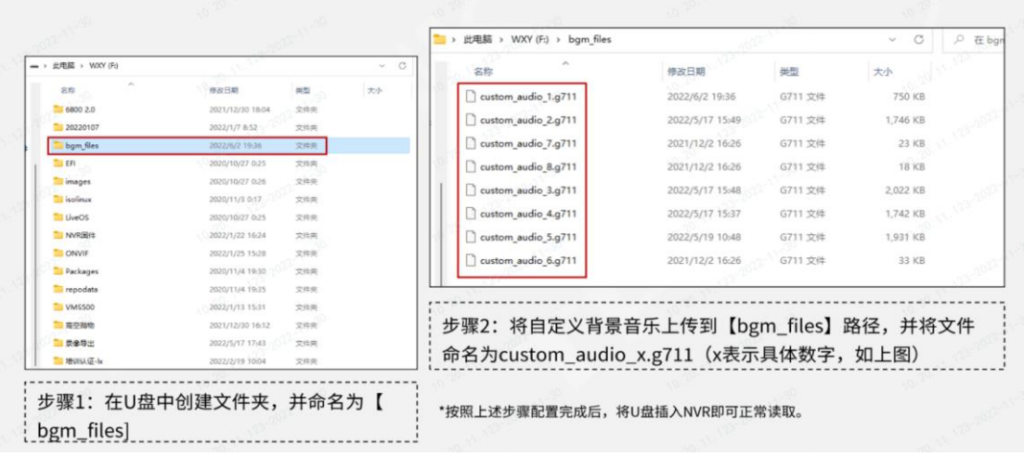Sort by 修改日期 column in bgm_files window

click(x=686, y=72)
